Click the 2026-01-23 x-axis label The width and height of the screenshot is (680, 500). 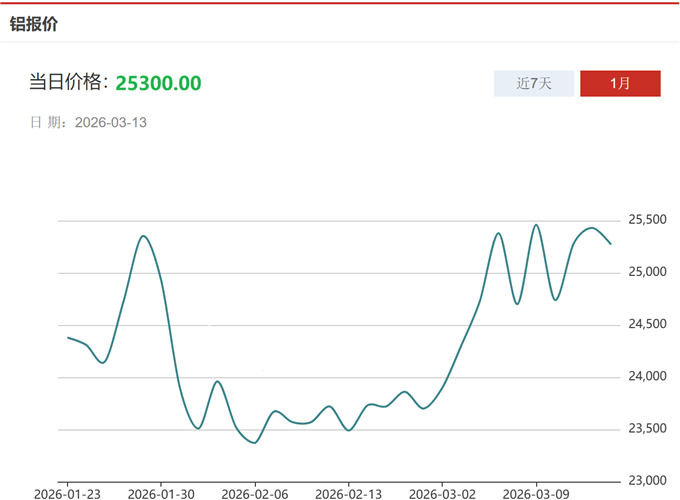68,493
